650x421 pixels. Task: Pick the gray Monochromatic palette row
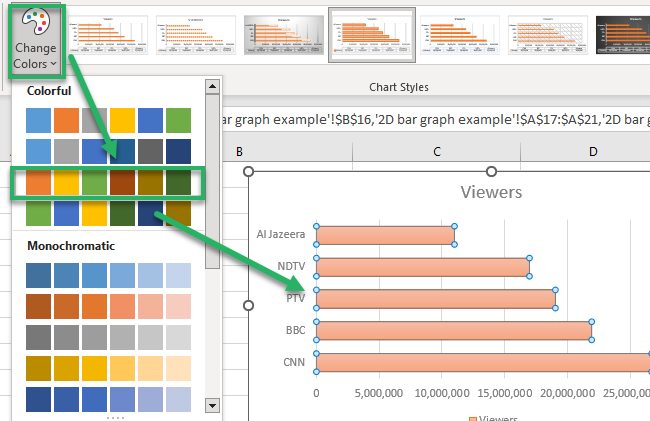tap(108, 337)
